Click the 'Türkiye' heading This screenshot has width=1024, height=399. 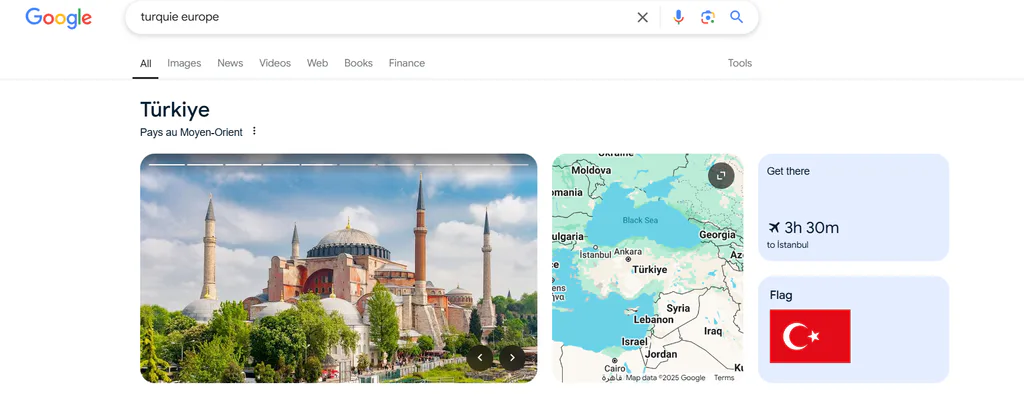pos(174,110)
